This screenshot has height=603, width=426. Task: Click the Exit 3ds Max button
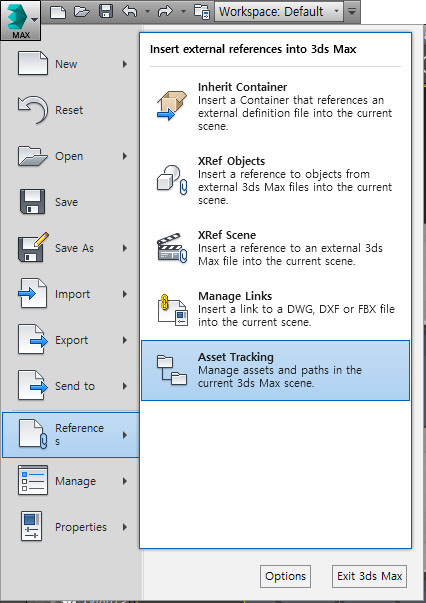pyautogui.click(x=369, y=576)
